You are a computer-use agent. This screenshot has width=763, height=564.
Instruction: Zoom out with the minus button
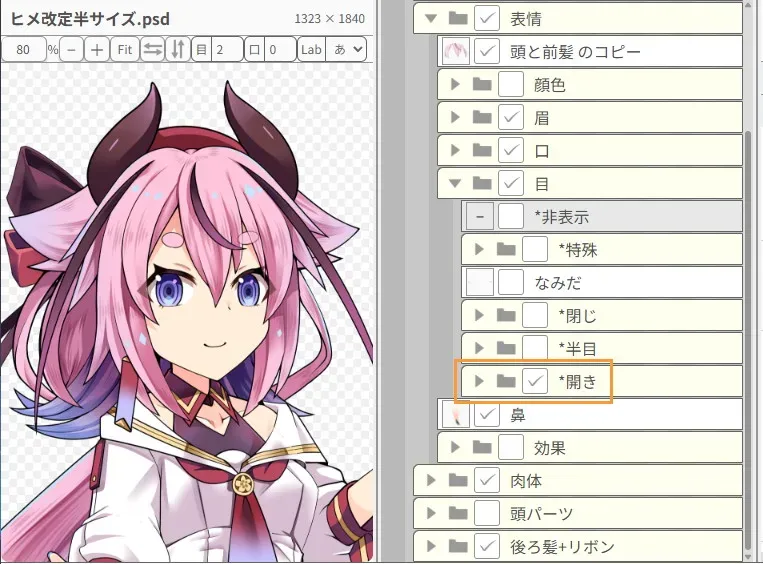[x=72, y=50]
